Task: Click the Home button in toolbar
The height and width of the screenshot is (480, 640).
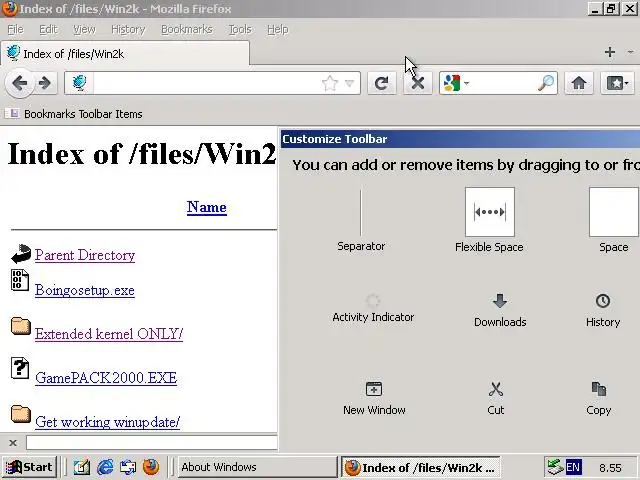Action: 579,83
